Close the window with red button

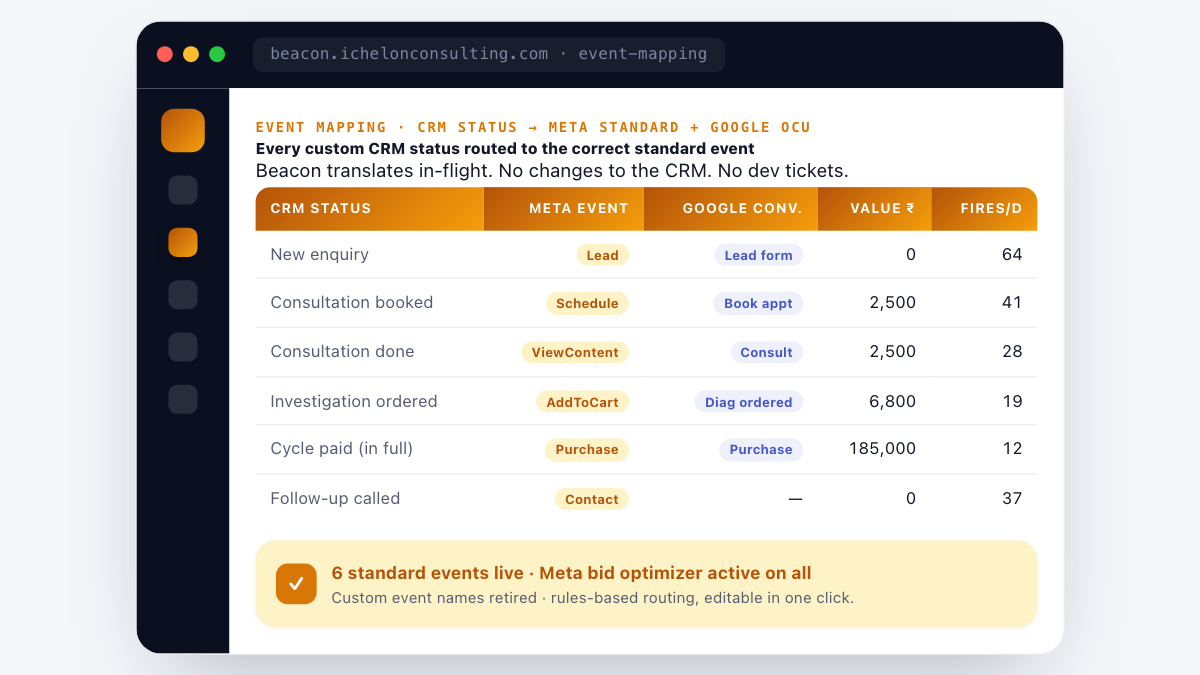click(x=165, y=54)
